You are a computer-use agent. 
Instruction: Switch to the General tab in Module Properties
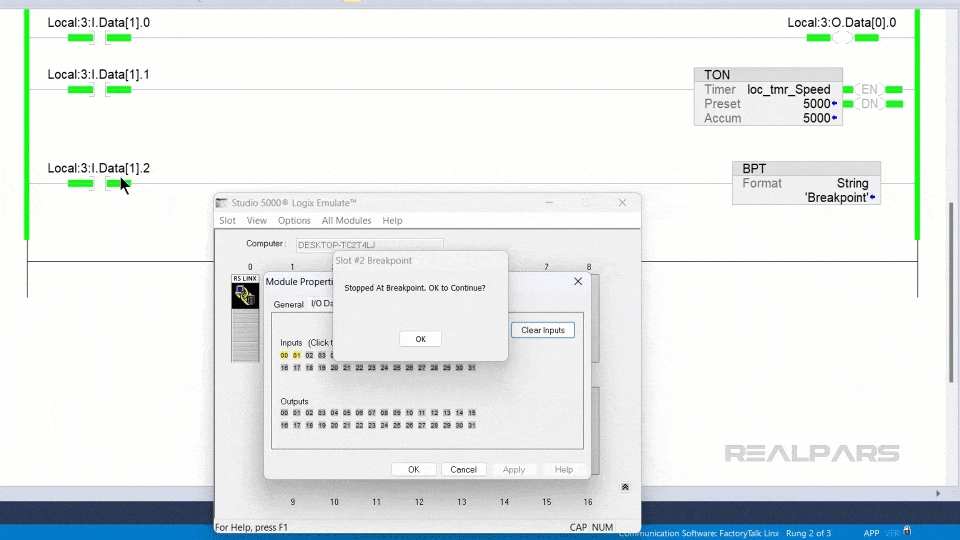click(288, 304)
